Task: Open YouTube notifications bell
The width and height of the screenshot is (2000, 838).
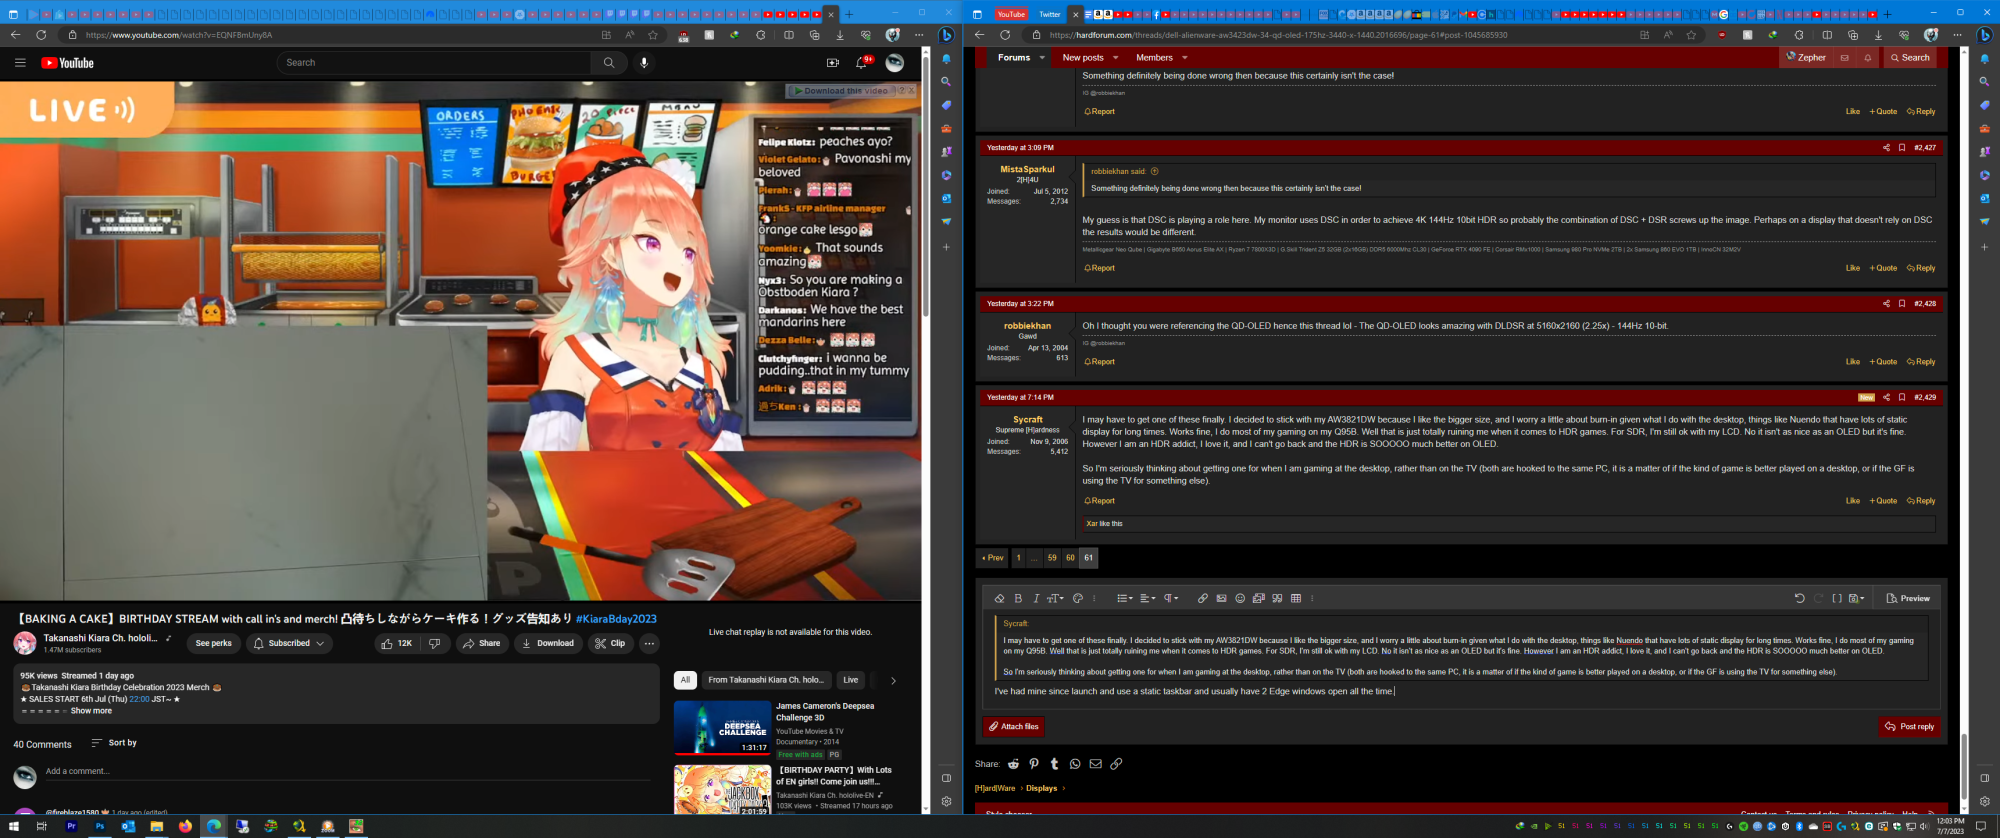Action: 861,63
